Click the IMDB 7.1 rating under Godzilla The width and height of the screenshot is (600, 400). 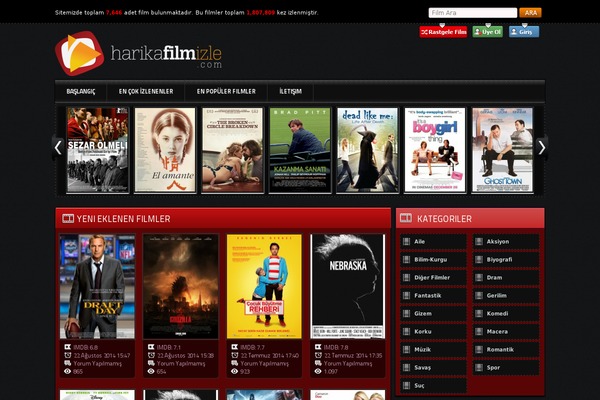[169, 347]
